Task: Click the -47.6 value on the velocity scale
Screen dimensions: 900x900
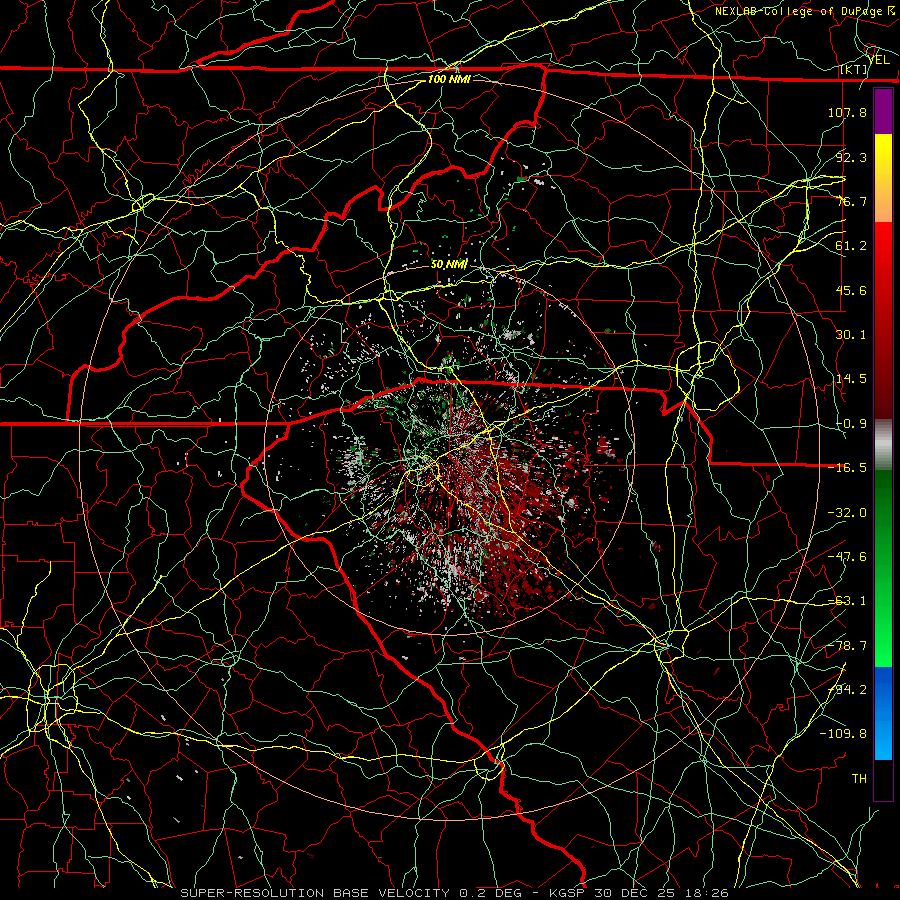Action: point(847,557)
